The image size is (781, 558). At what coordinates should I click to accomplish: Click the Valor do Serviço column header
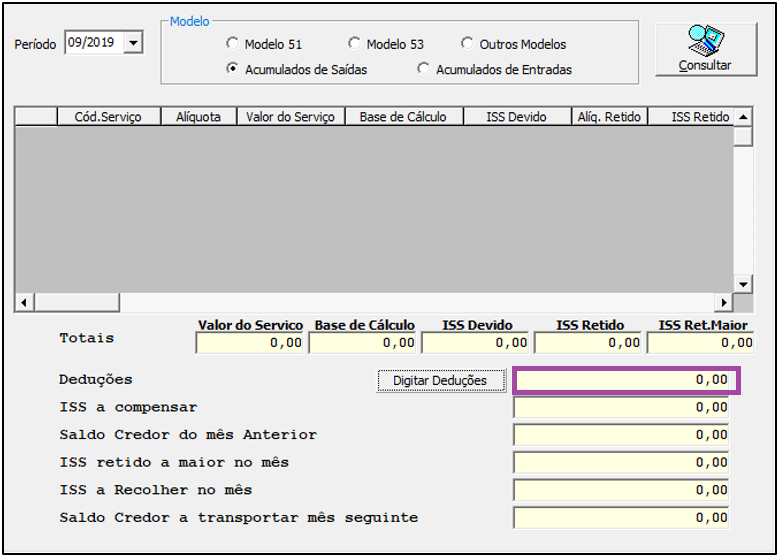[290, 117]
